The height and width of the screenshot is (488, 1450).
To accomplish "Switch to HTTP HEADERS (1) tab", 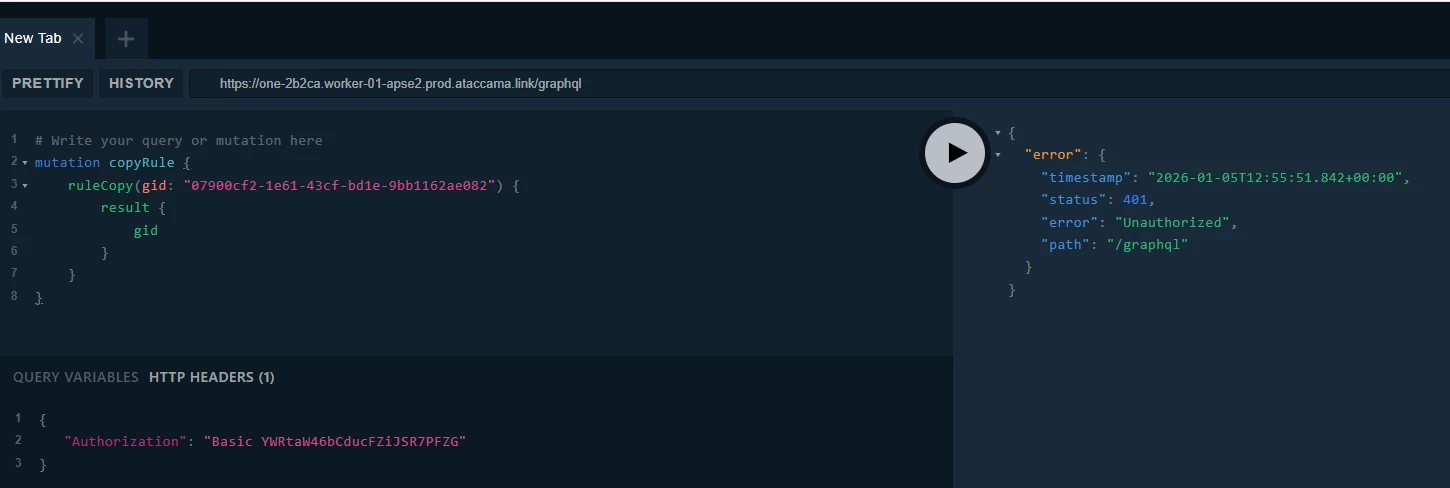I will (212, 377).
